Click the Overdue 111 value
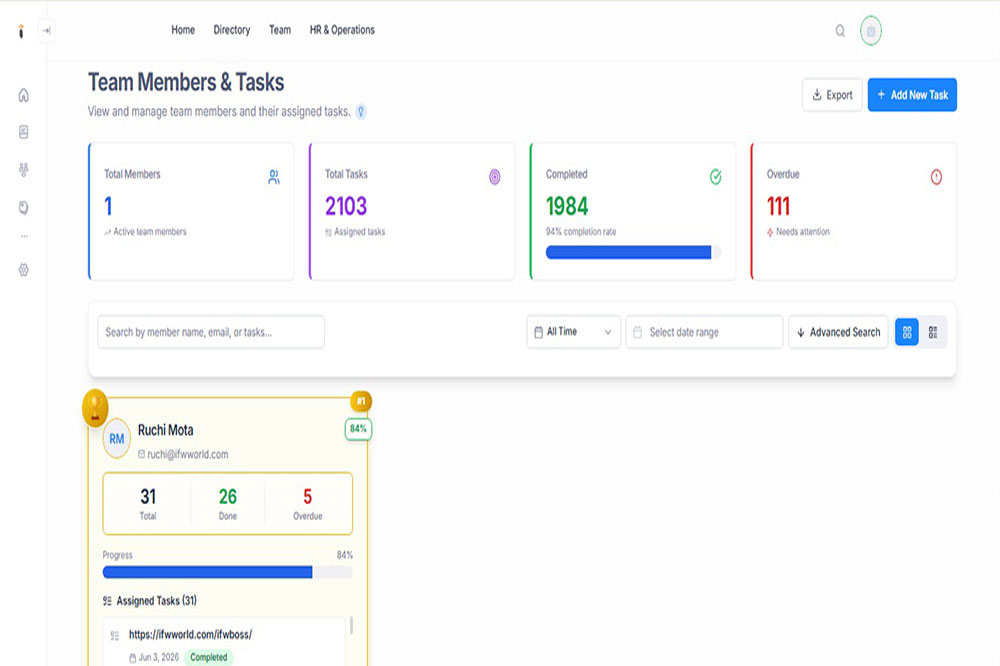The height and width of the screenshot is (666, 1000). [x=778, y=206]
